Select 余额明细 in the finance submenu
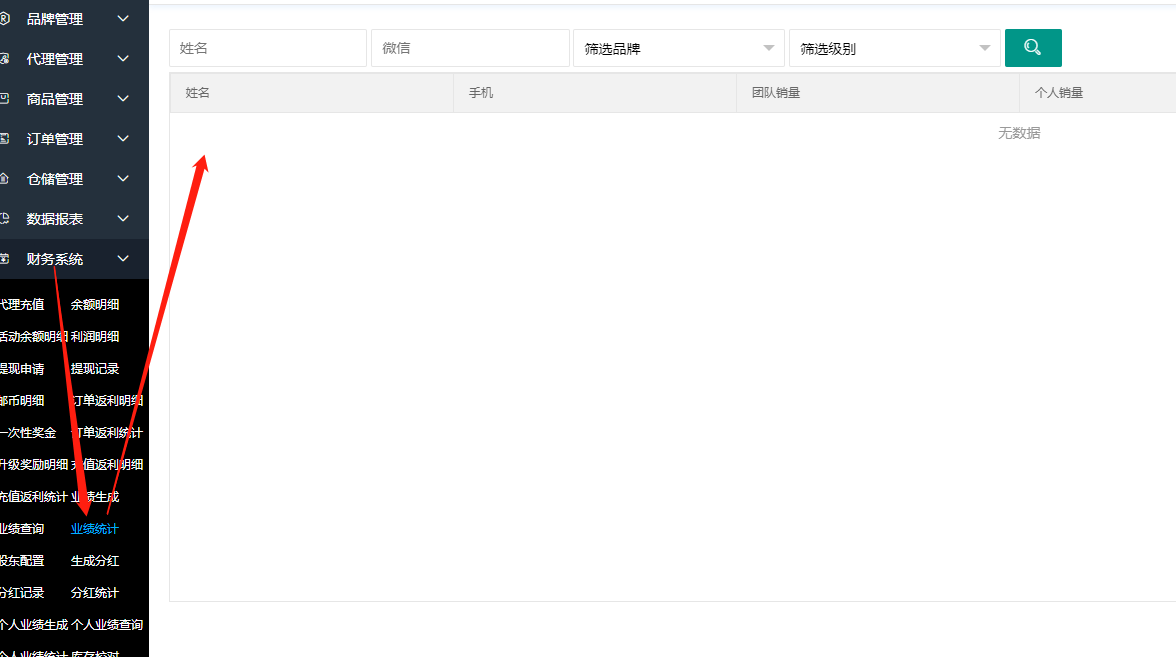The width and height of the screenshot is (1176, 657). 95,305
